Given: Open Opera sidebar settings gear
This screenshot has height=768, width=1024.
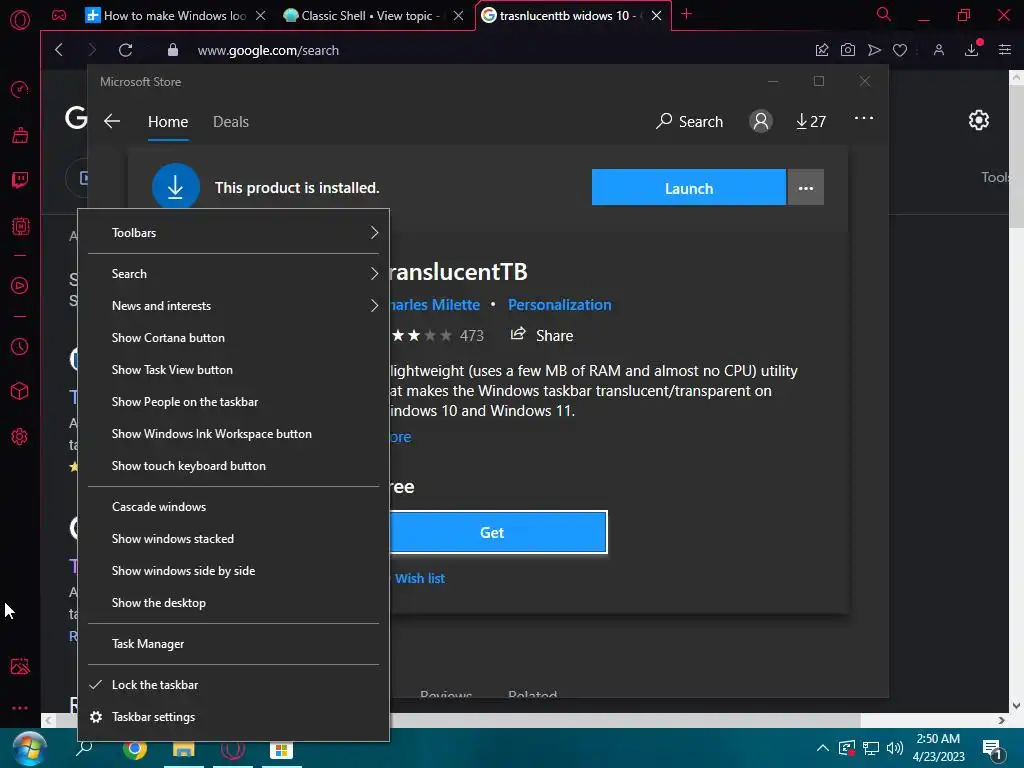Looking at the screenshot, I should 20,436.
